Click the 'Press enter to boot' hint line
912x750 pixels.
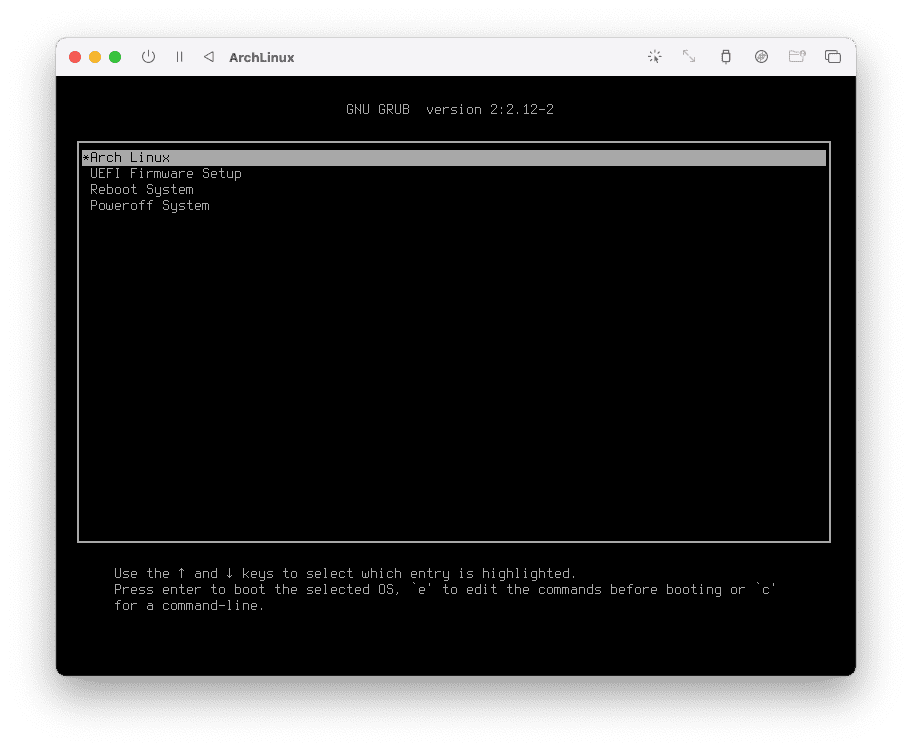pyautogui.click(x=445, y=589)
